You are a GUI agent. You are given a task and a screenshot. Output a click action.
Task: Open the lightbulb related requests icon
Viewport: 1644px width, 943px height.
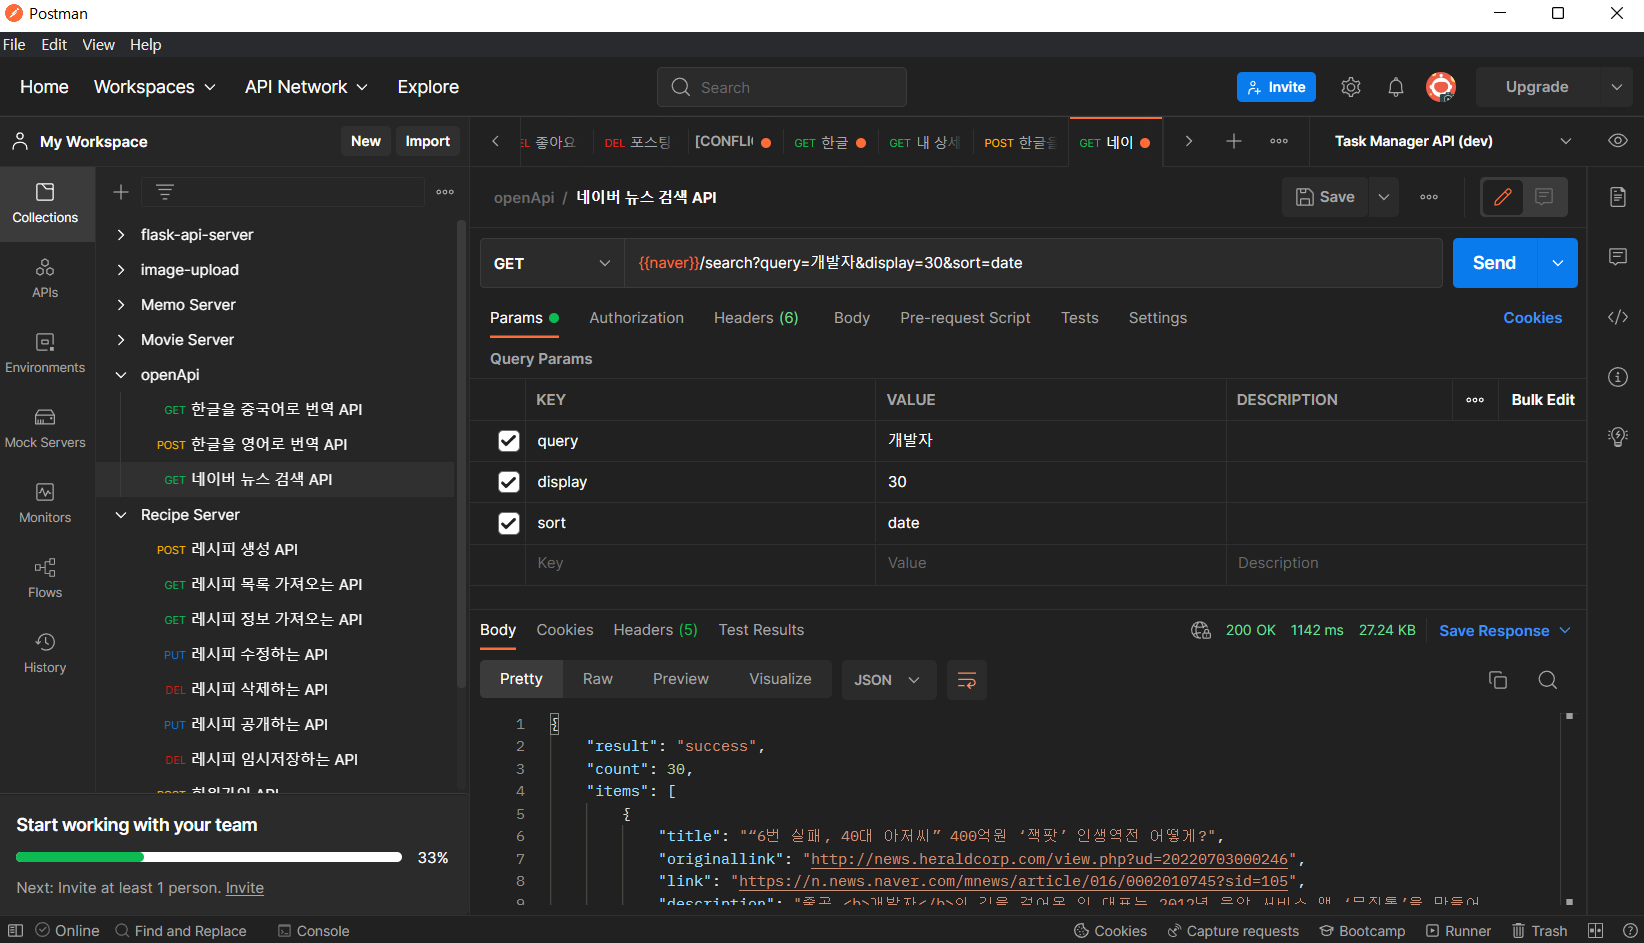(x=1618, y=437)
